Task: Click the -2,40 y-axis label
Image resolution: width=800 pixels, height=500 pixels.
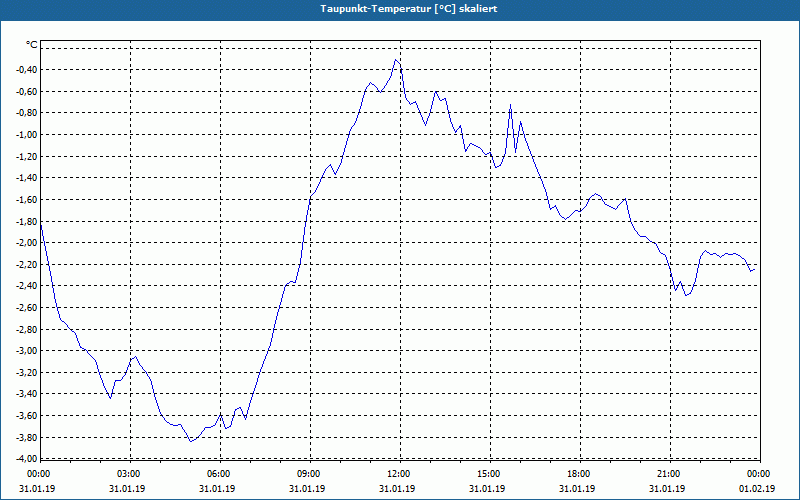Action: click(x=28, y=286)
